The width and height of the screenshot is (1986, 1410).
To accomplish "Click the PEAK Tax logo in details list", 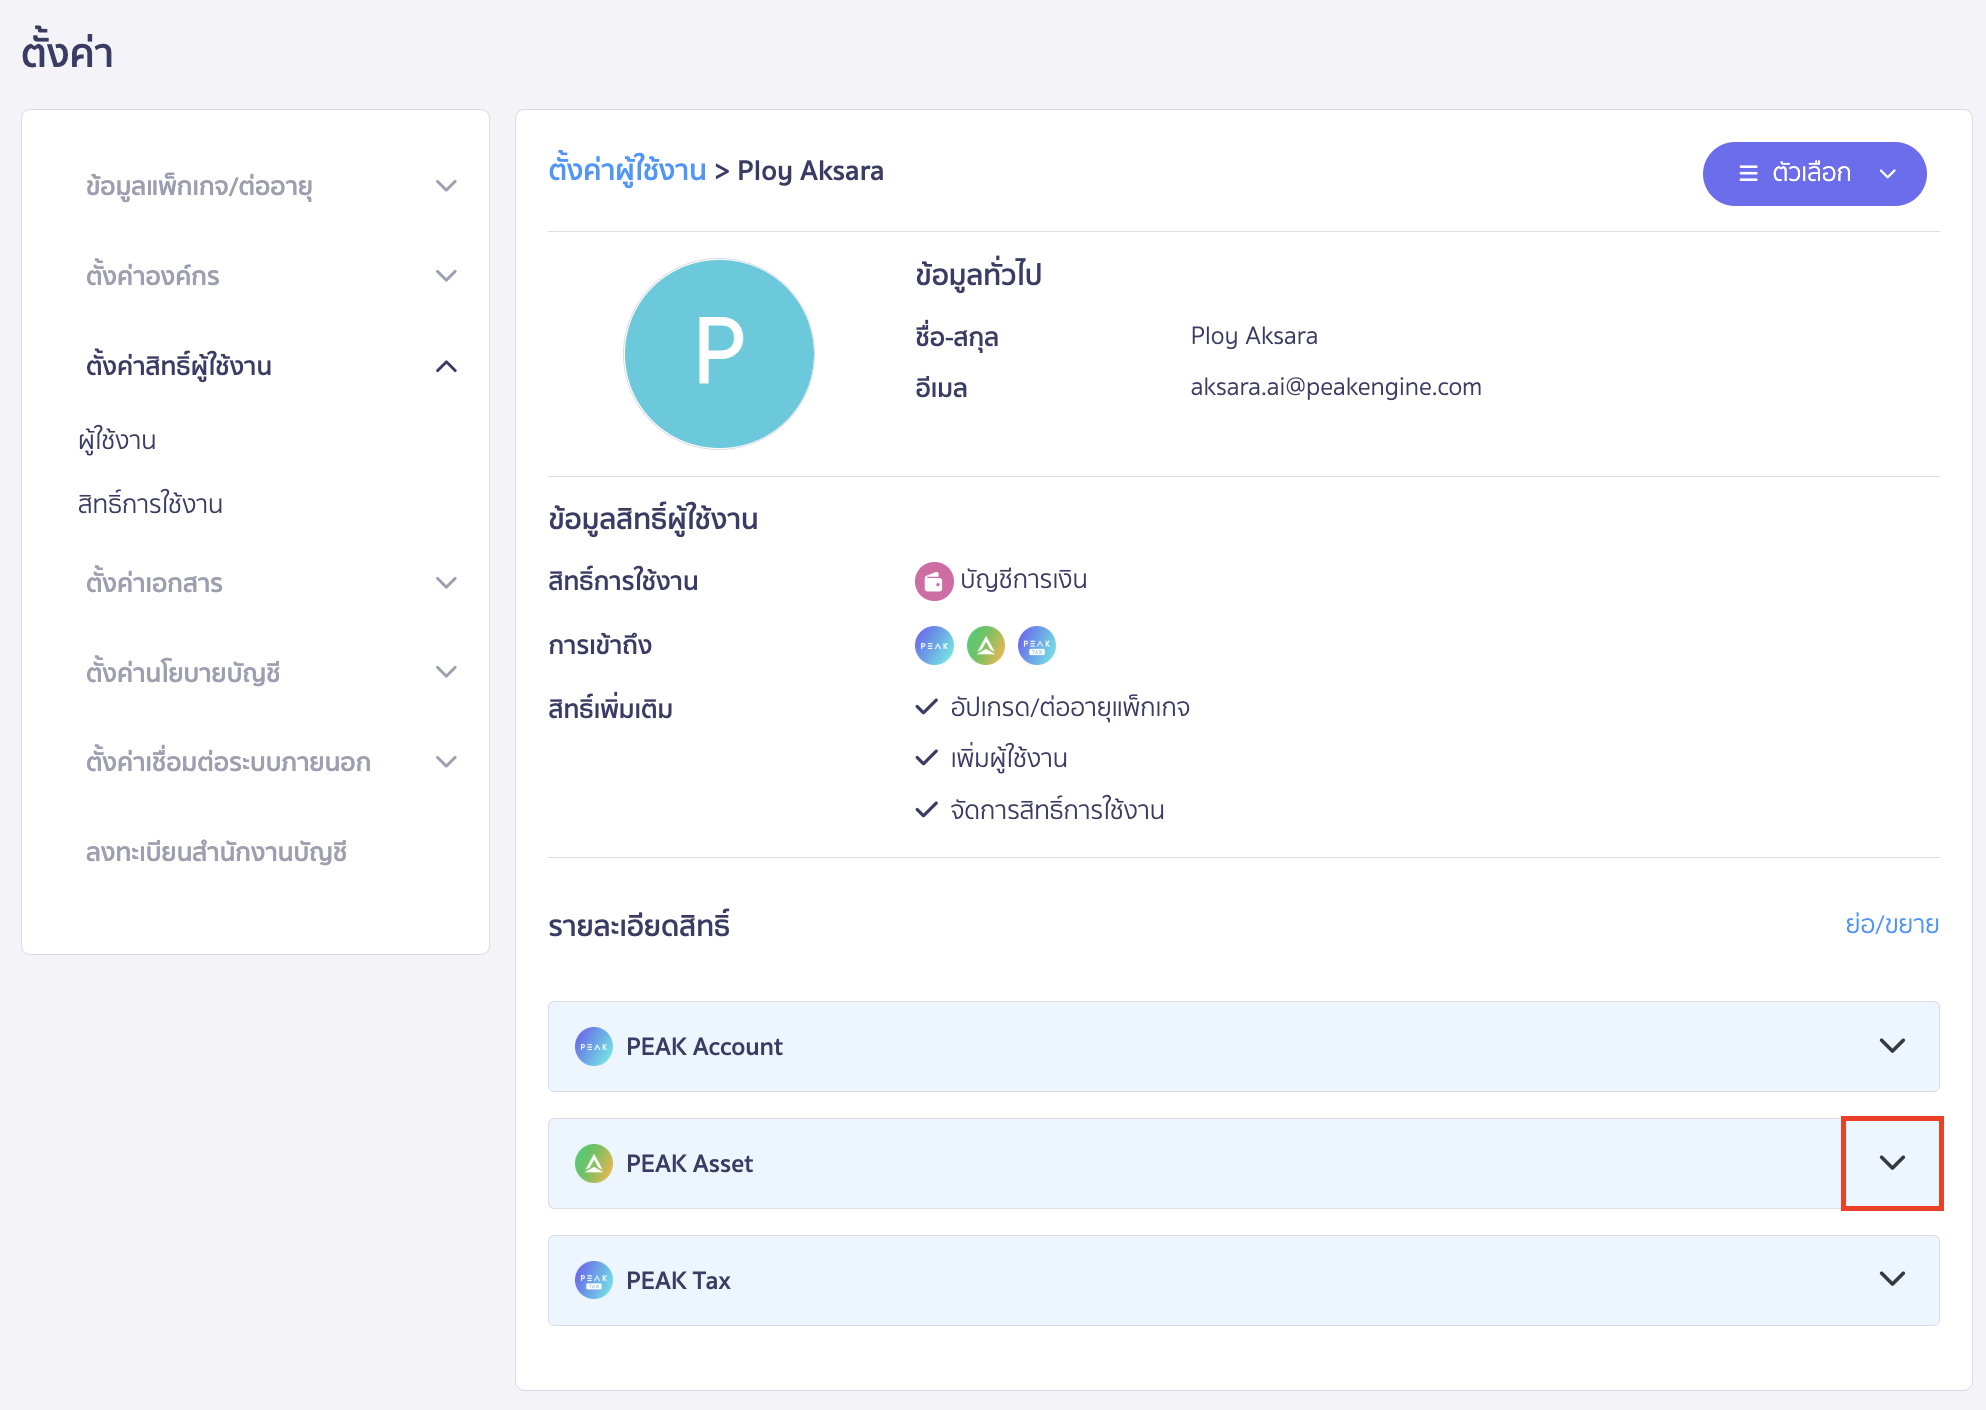I will pyautogui.click(x=593, y=1280).
